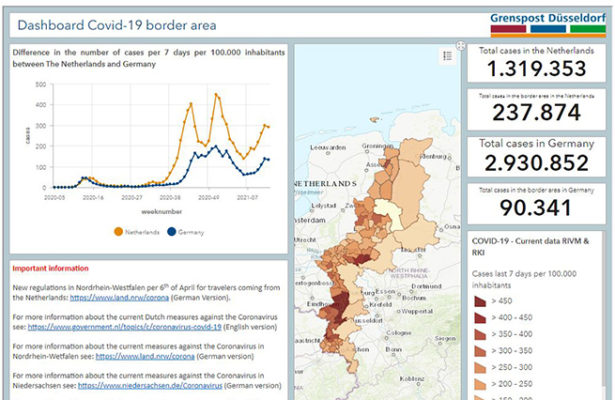Image resolution: width=615 pixels, height=400 pixels.
Task: Select the > 300 - 350 legend swatch
Action: 480,351
